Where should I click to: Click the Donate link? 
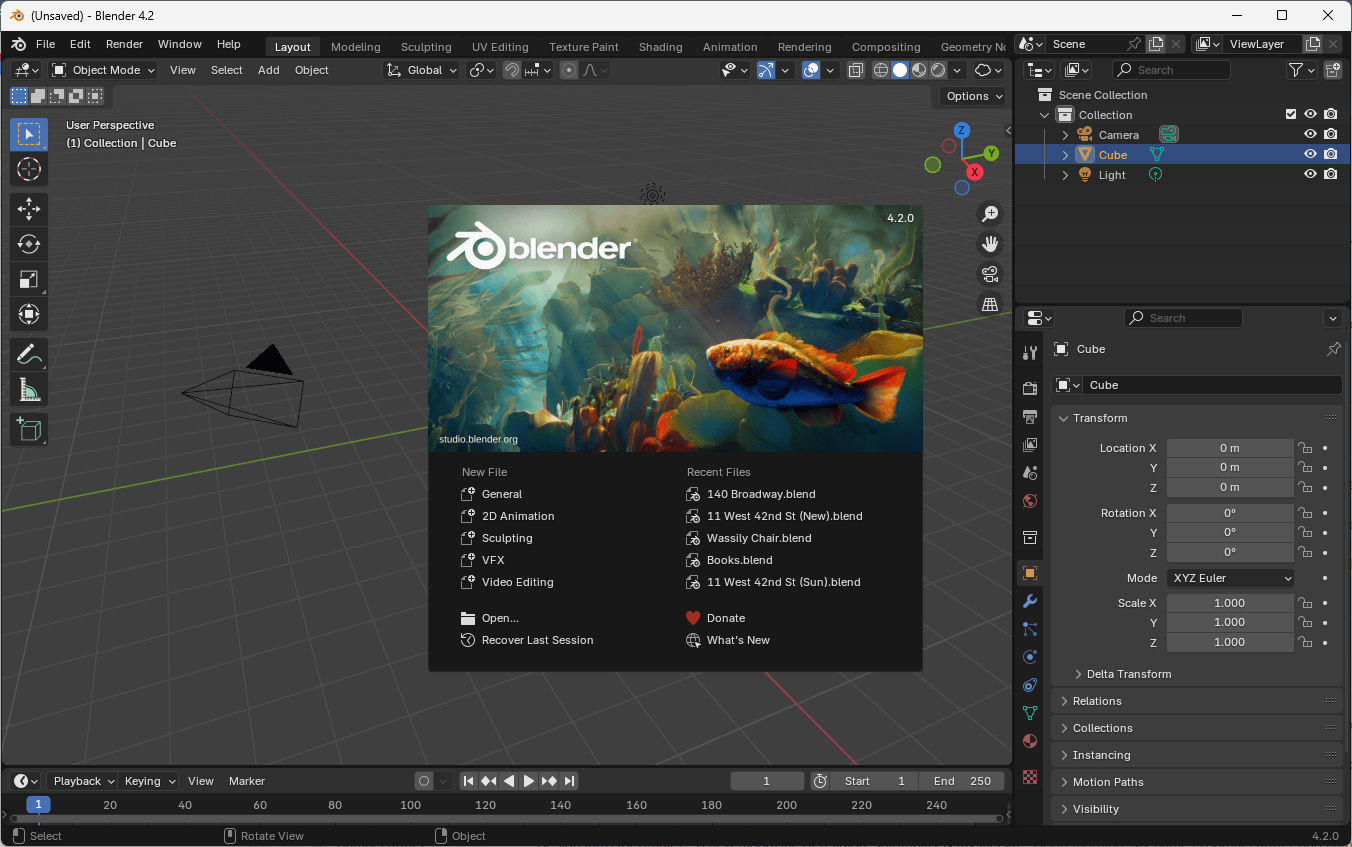click(x=725, y=618)
